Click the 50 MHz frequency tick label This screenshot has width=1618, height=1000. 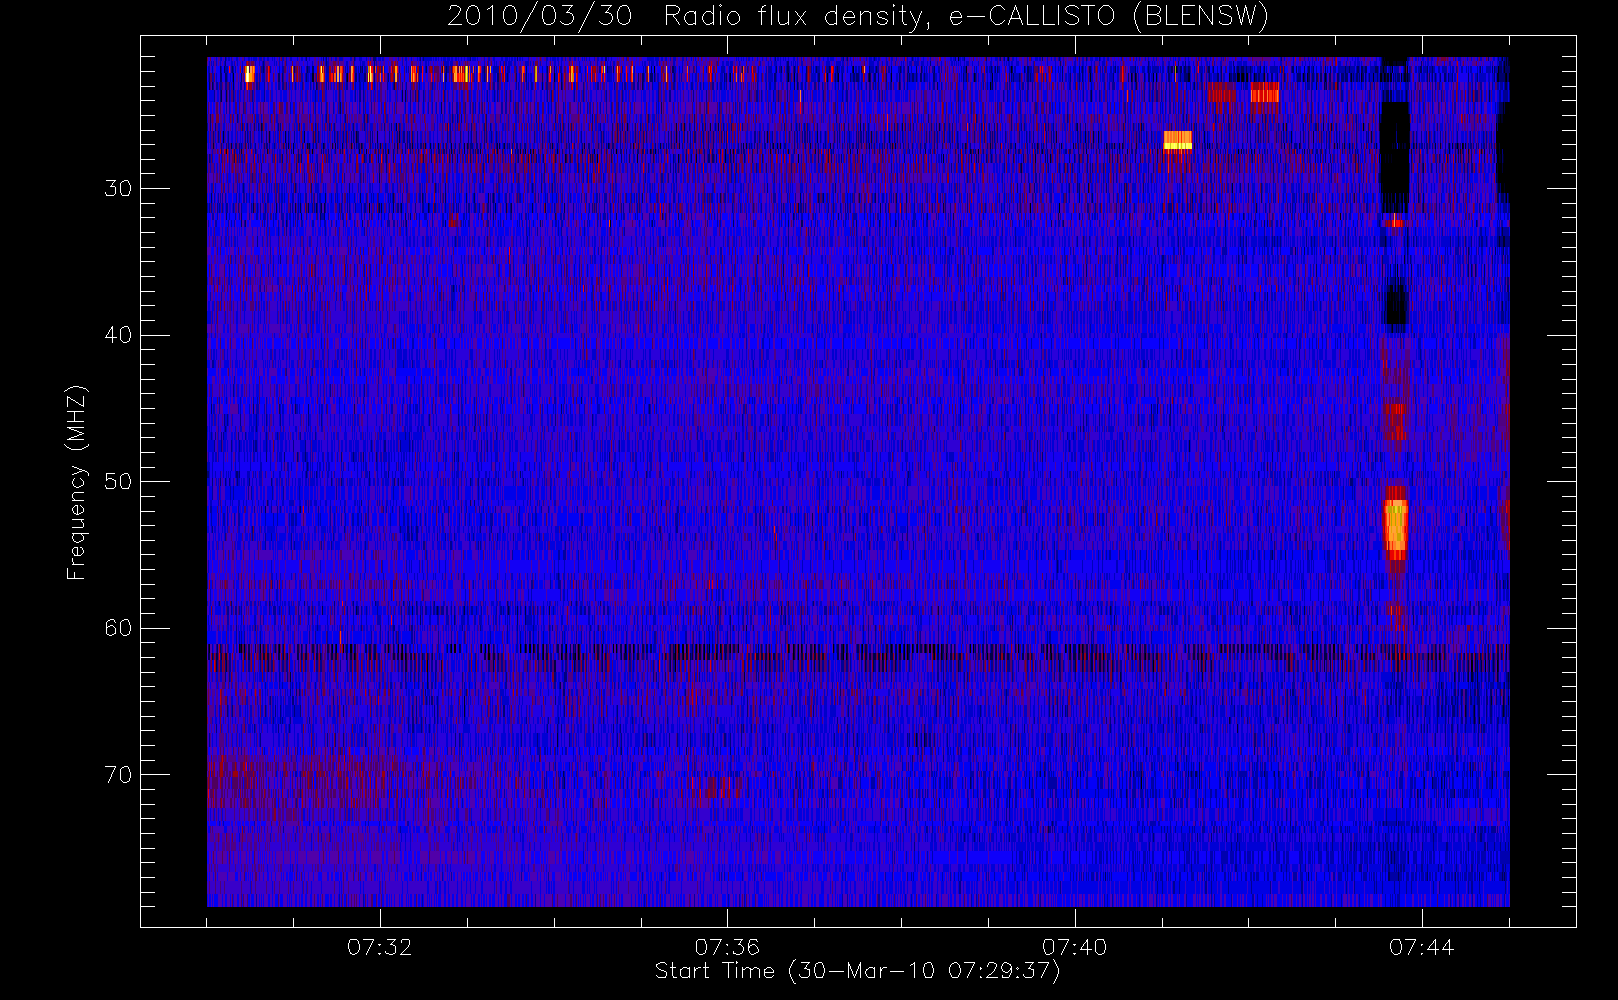pos(118,482)
